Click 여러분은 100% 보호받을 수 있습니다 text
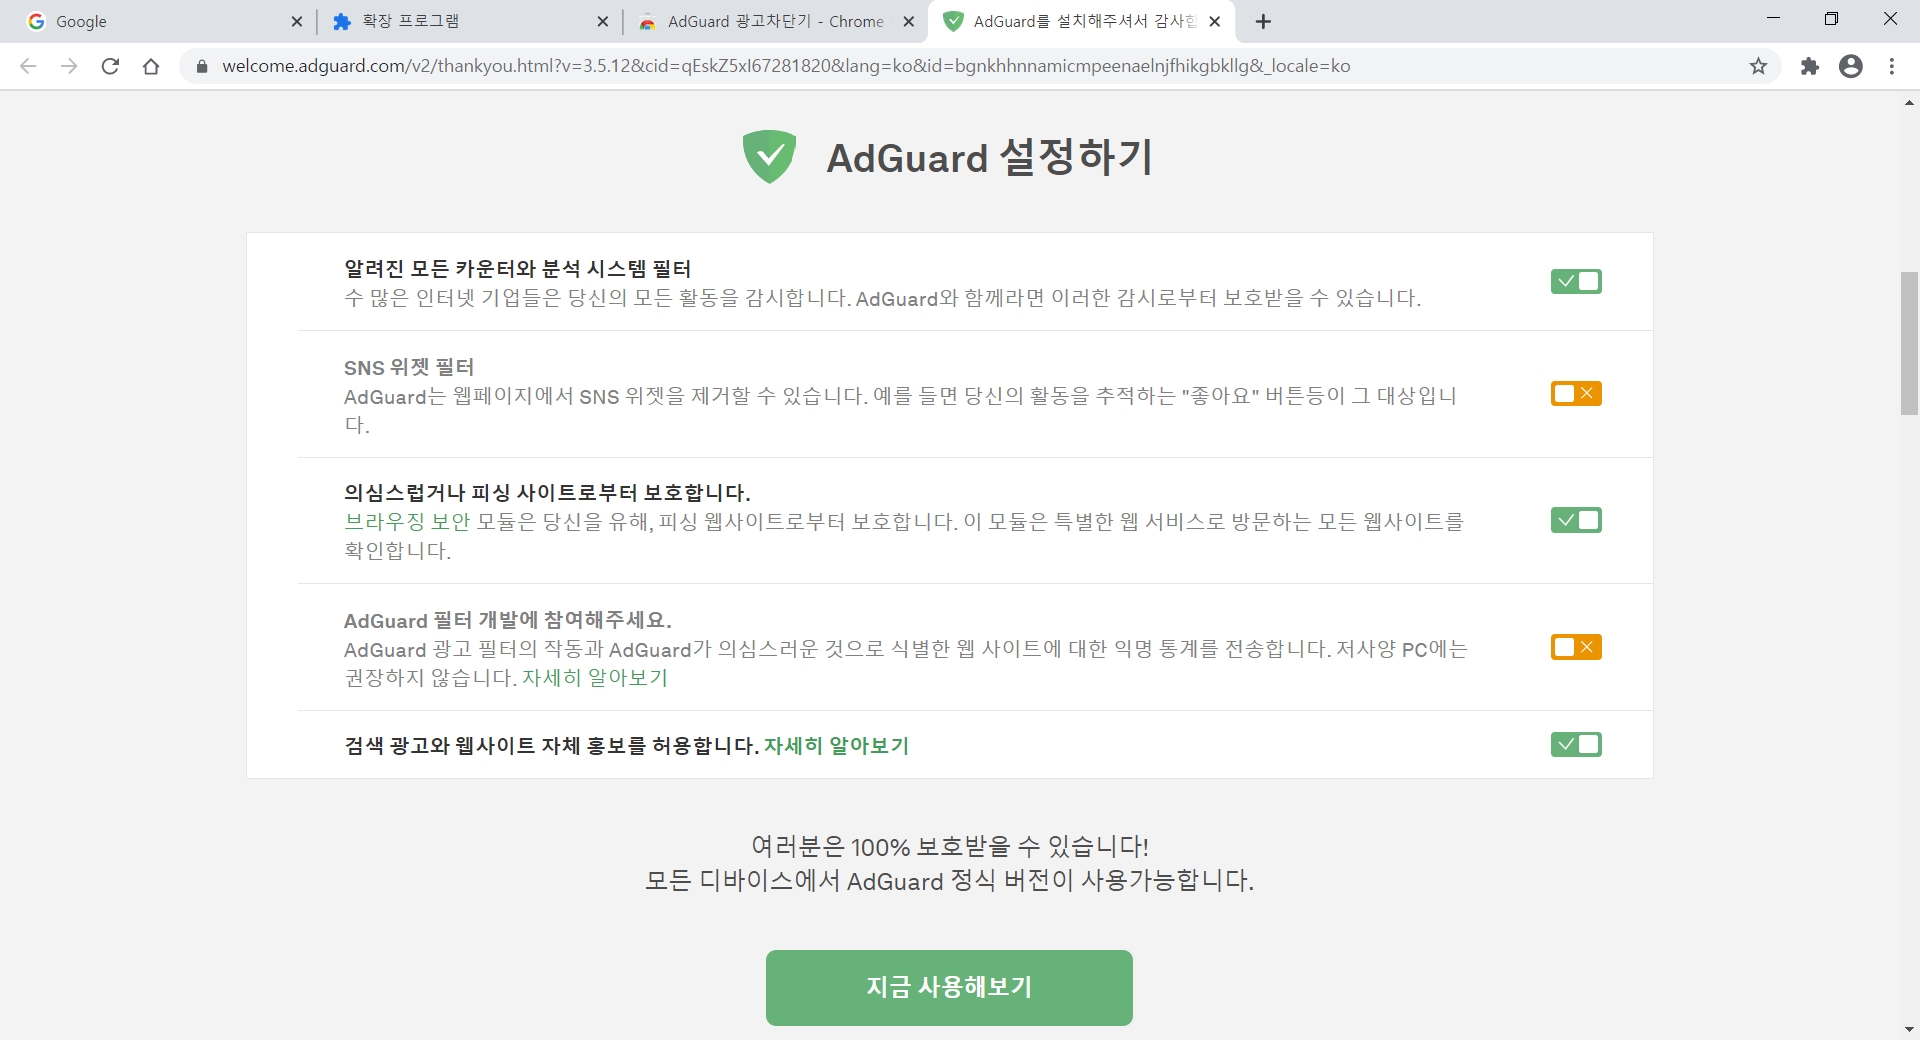The image size is (1920, 1040). coord(950,847)
